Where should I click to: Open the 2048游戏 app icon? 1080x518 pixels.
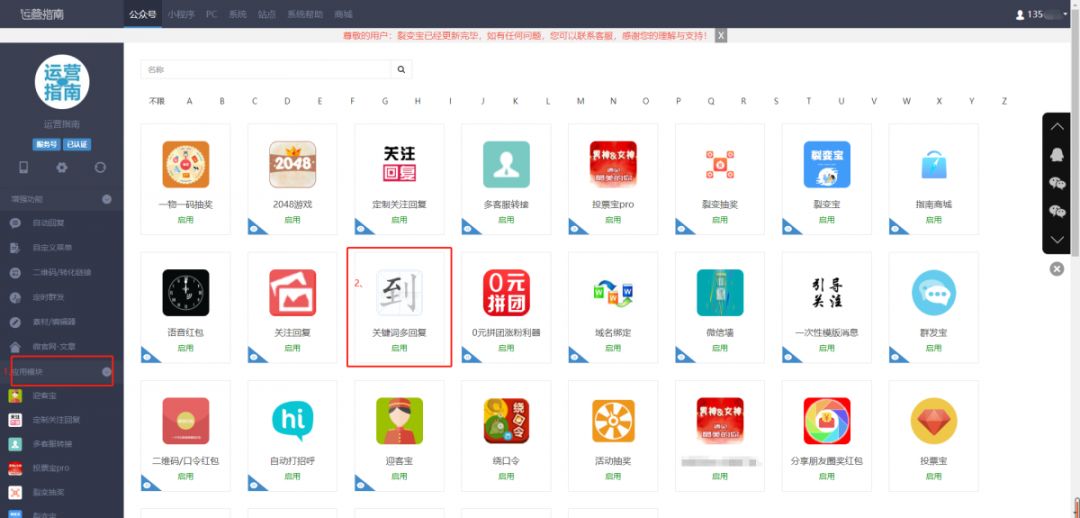pos(292,165)
